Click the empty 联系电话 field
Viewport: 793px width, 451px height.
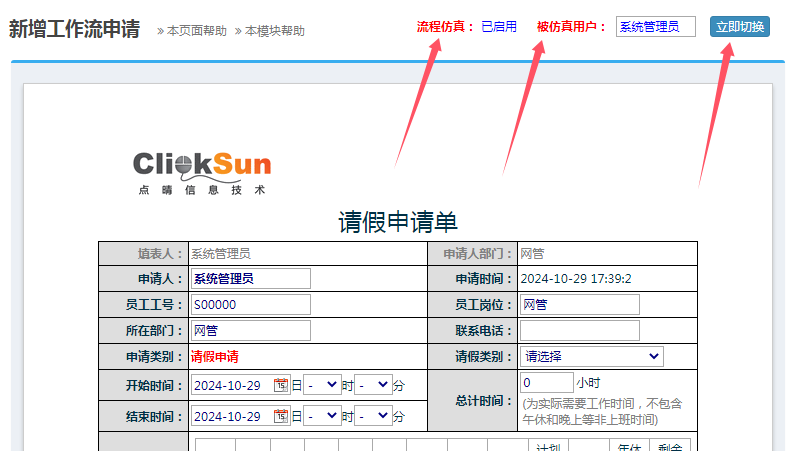coord(579,330)
